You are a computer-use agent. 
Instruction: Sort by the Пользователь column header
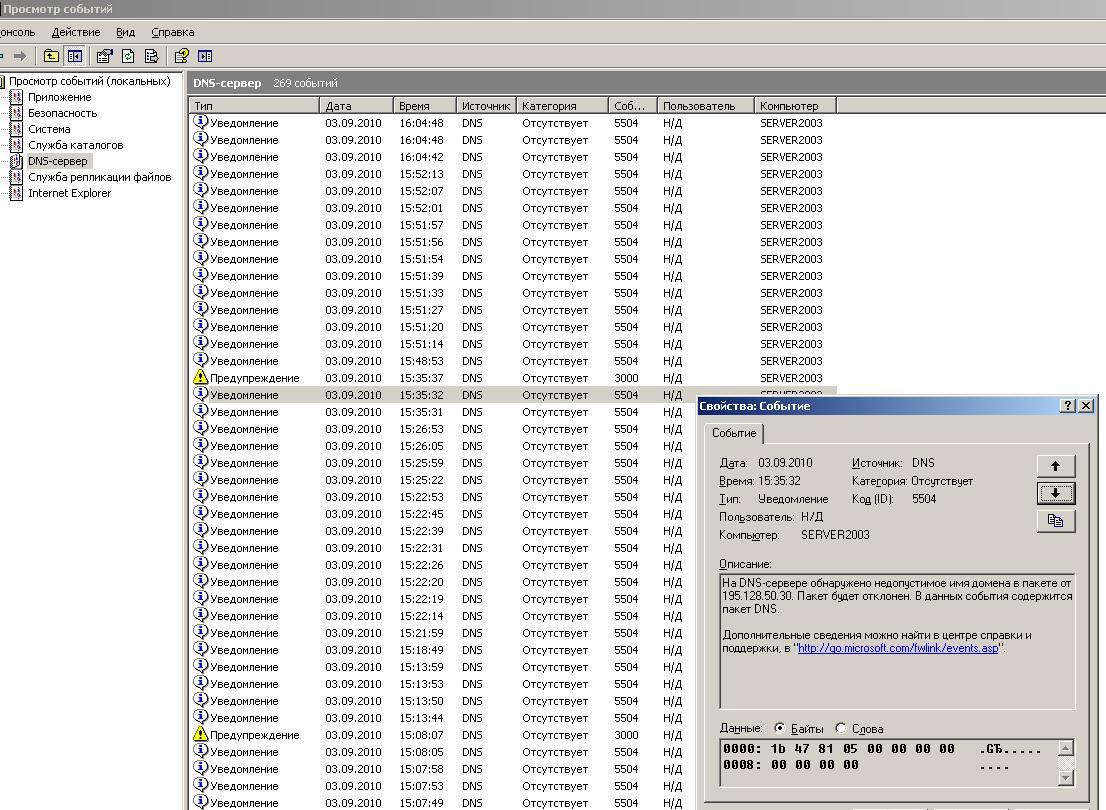705,106
